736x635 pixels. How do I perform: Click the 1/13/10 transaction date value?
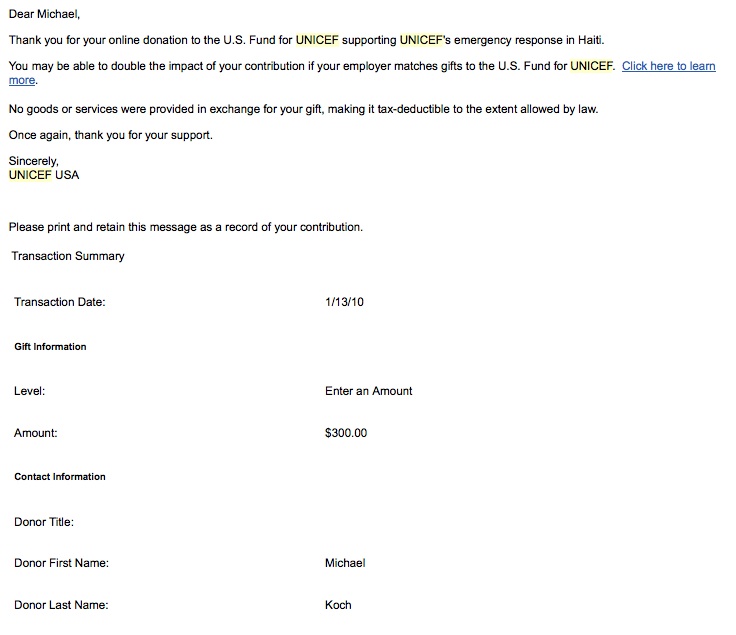[344, 302]
